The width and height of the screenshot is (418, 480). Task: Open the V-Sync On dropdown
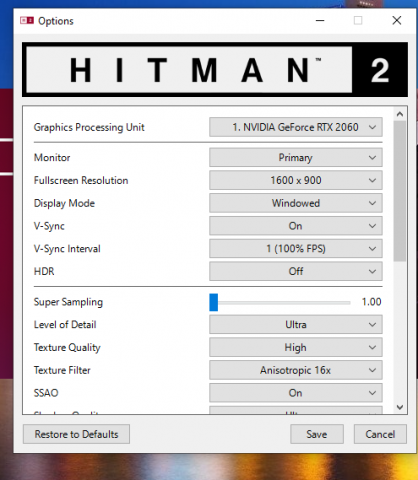coord(296,226)
